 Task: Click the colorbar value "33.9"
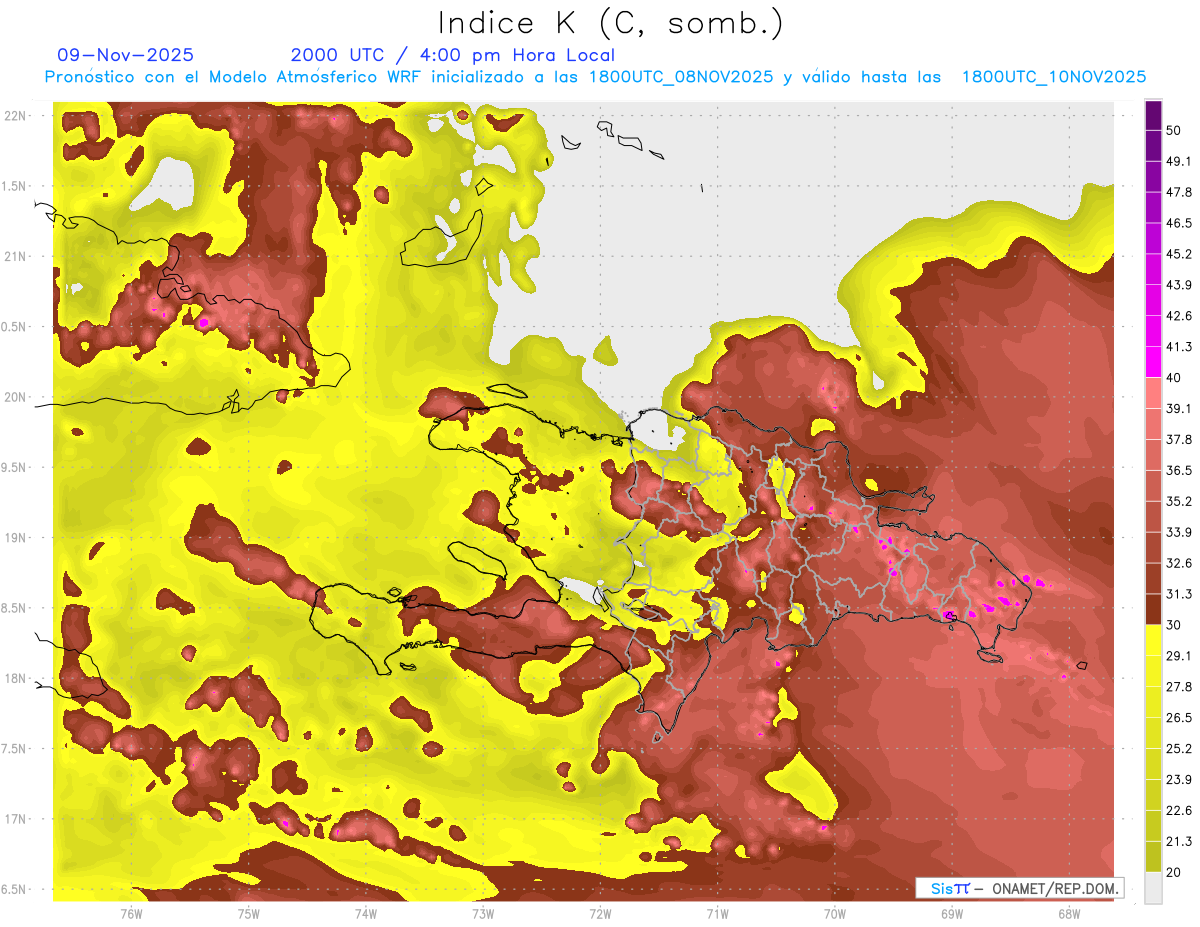point(1179,532)
